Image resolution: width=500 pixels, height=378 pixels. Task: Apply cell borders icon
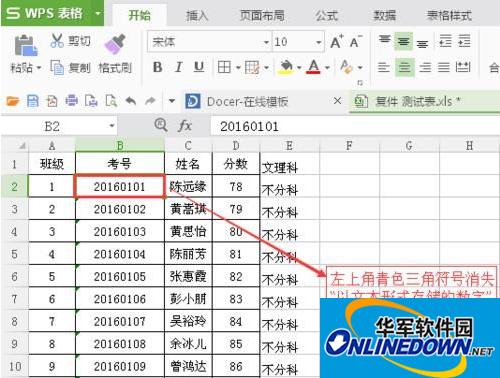224,67
